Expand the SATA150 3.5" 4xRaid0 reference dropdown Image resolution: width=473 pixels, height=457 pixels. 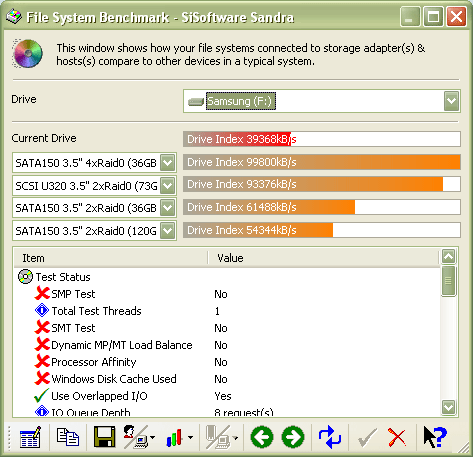(168, 163)
